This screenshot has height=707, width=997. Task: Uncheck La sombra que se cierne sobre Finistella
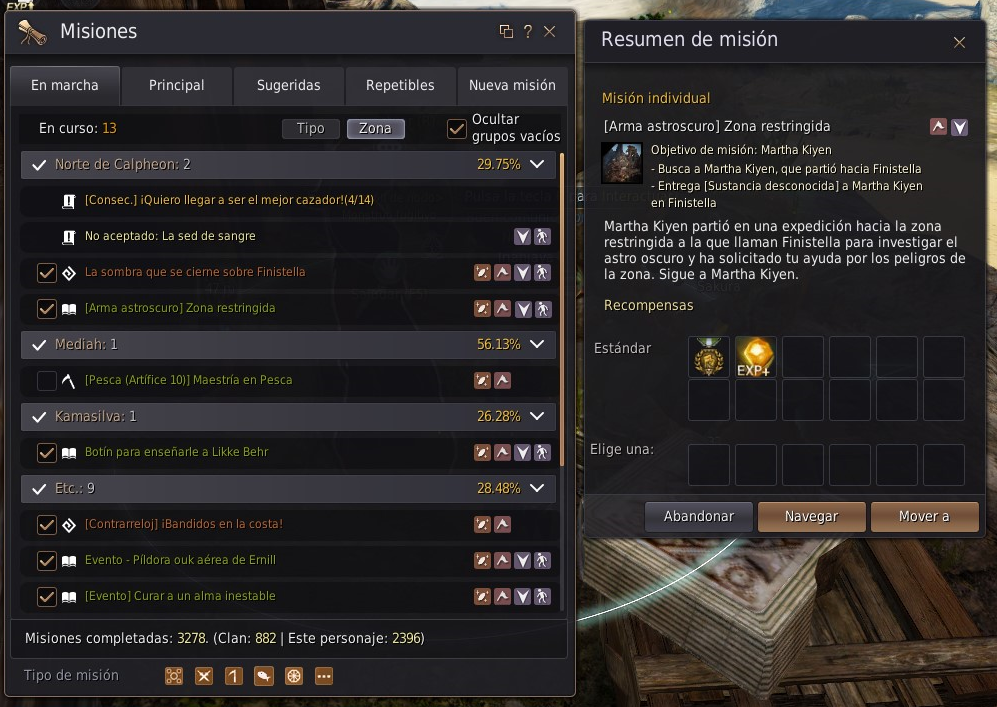tap(46, 273)
